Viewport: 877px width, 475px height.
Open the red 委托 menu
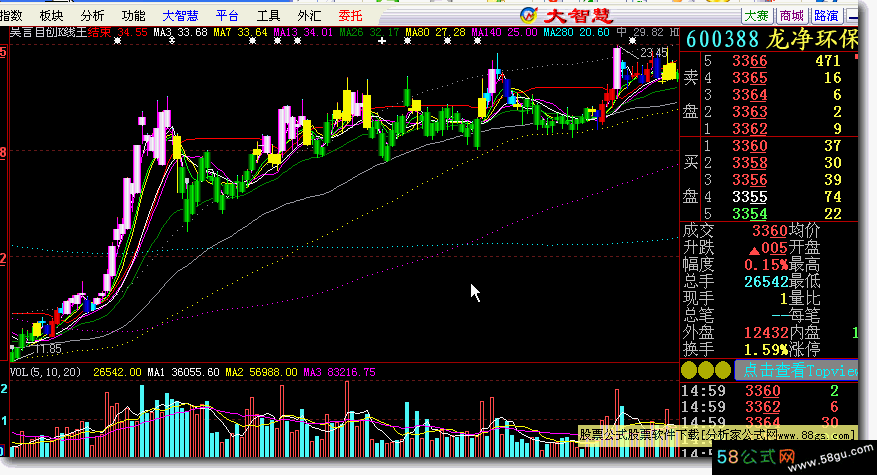pyautogui.click(x=350, y=16)
